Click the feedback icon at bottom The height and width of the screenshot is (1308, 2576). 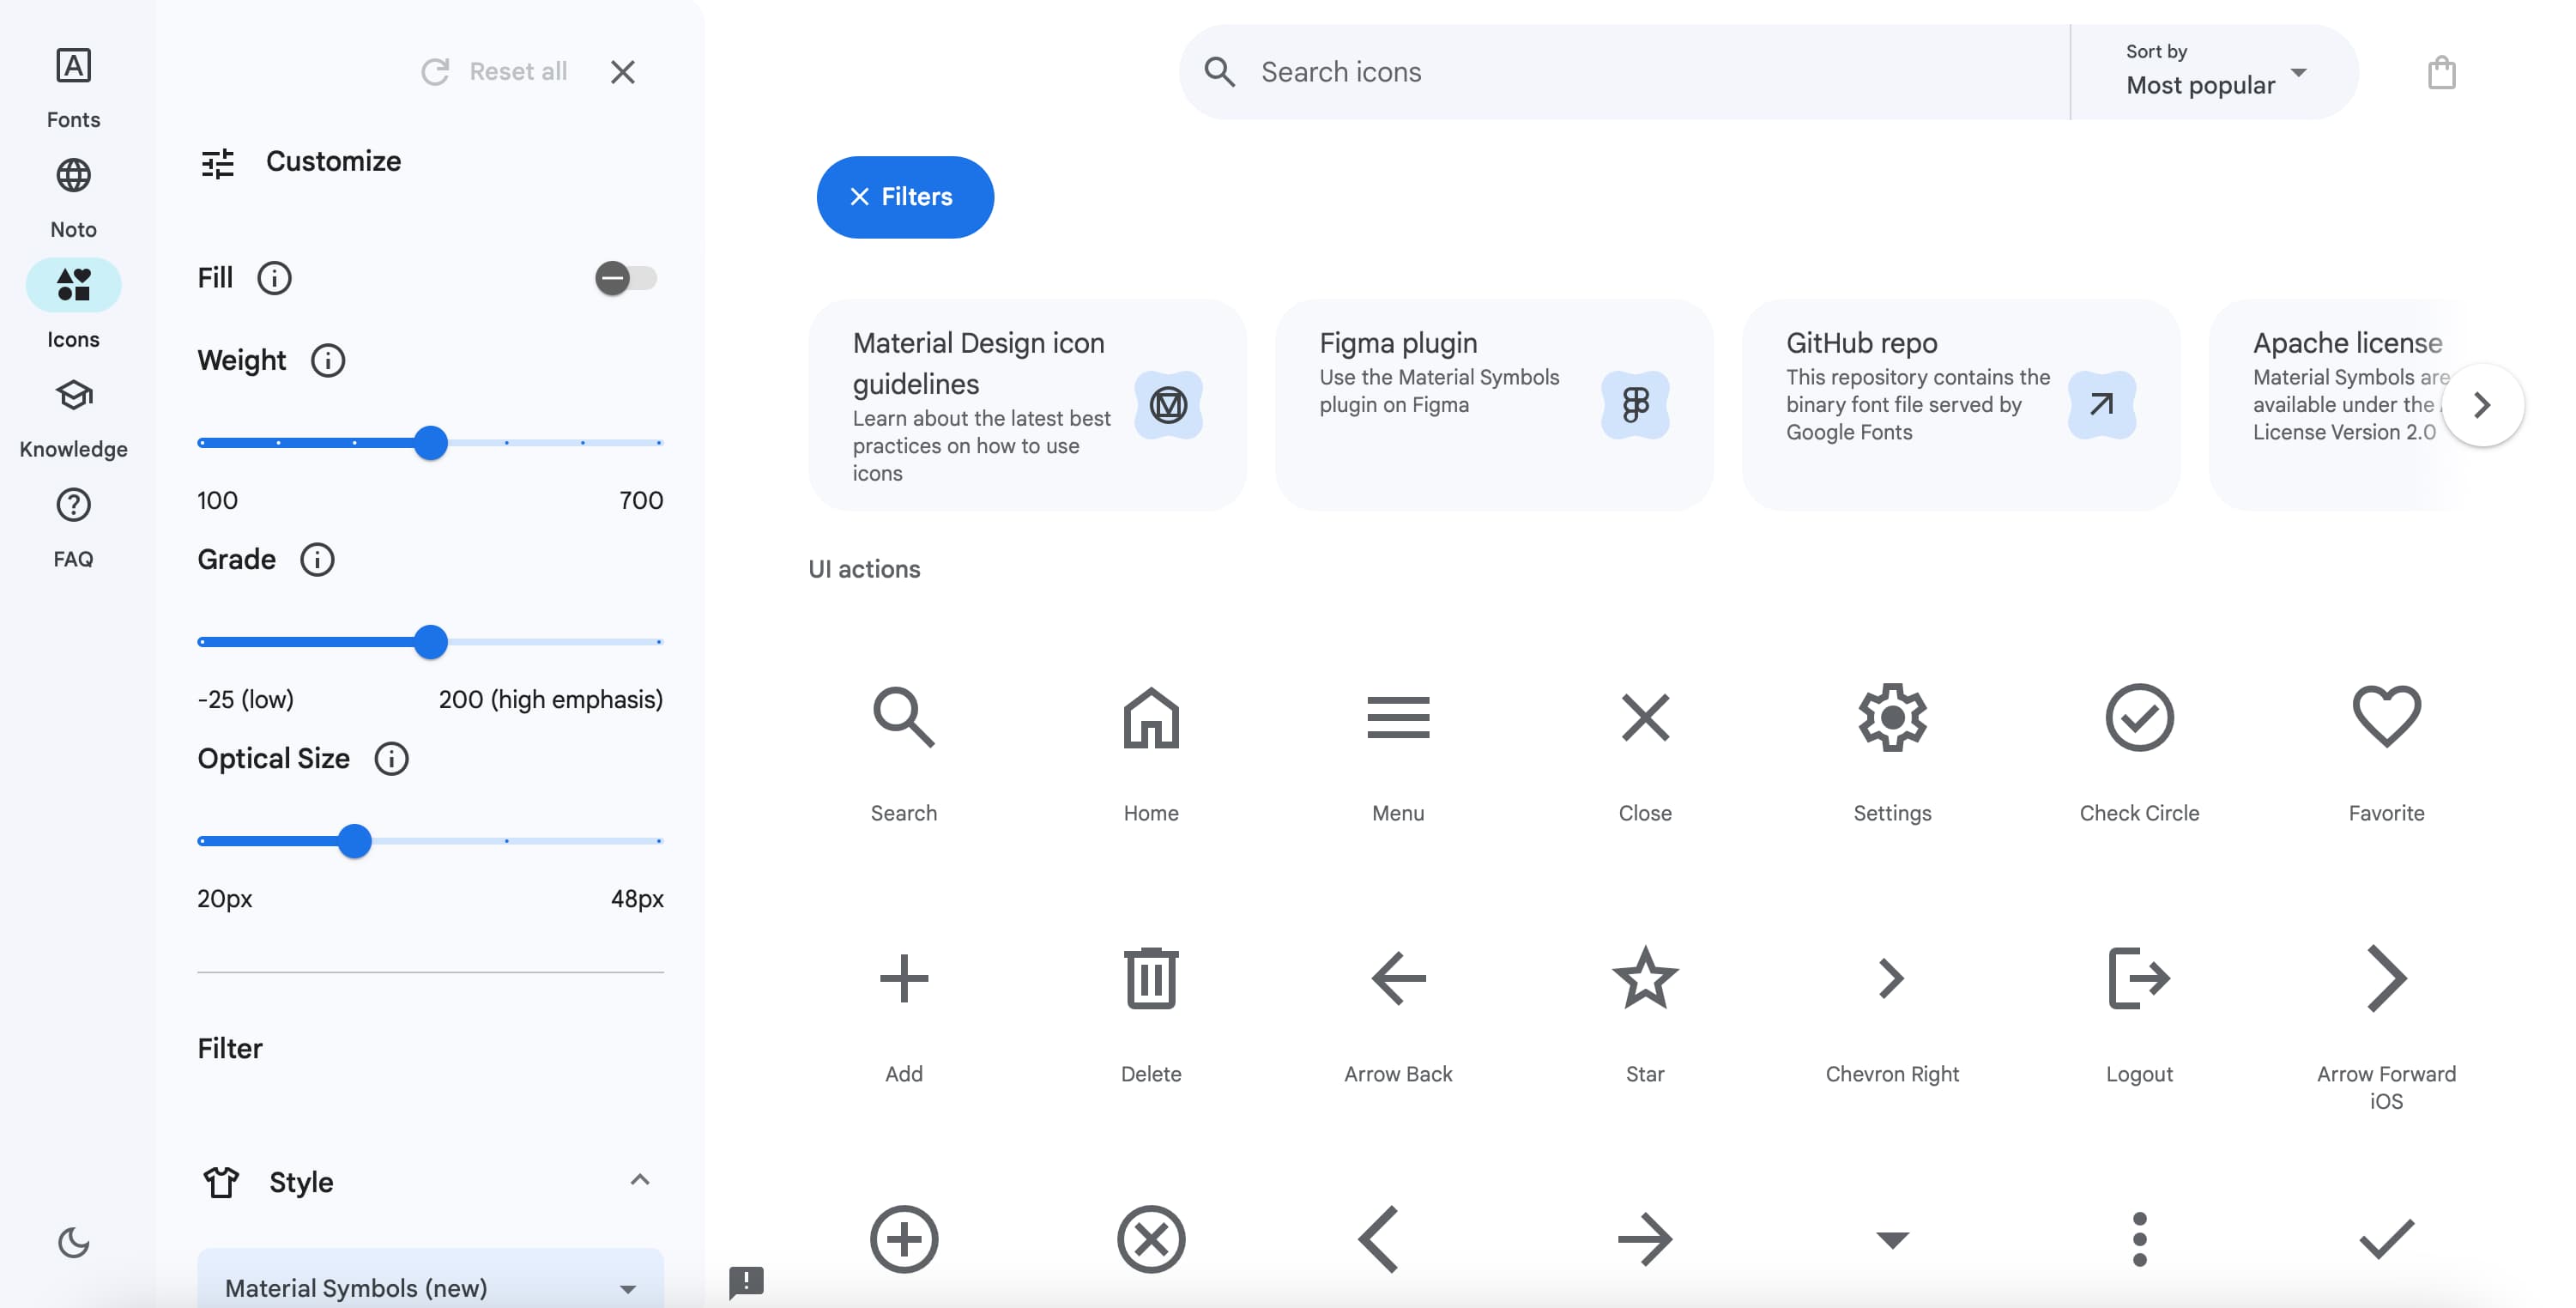point(746,1280)
